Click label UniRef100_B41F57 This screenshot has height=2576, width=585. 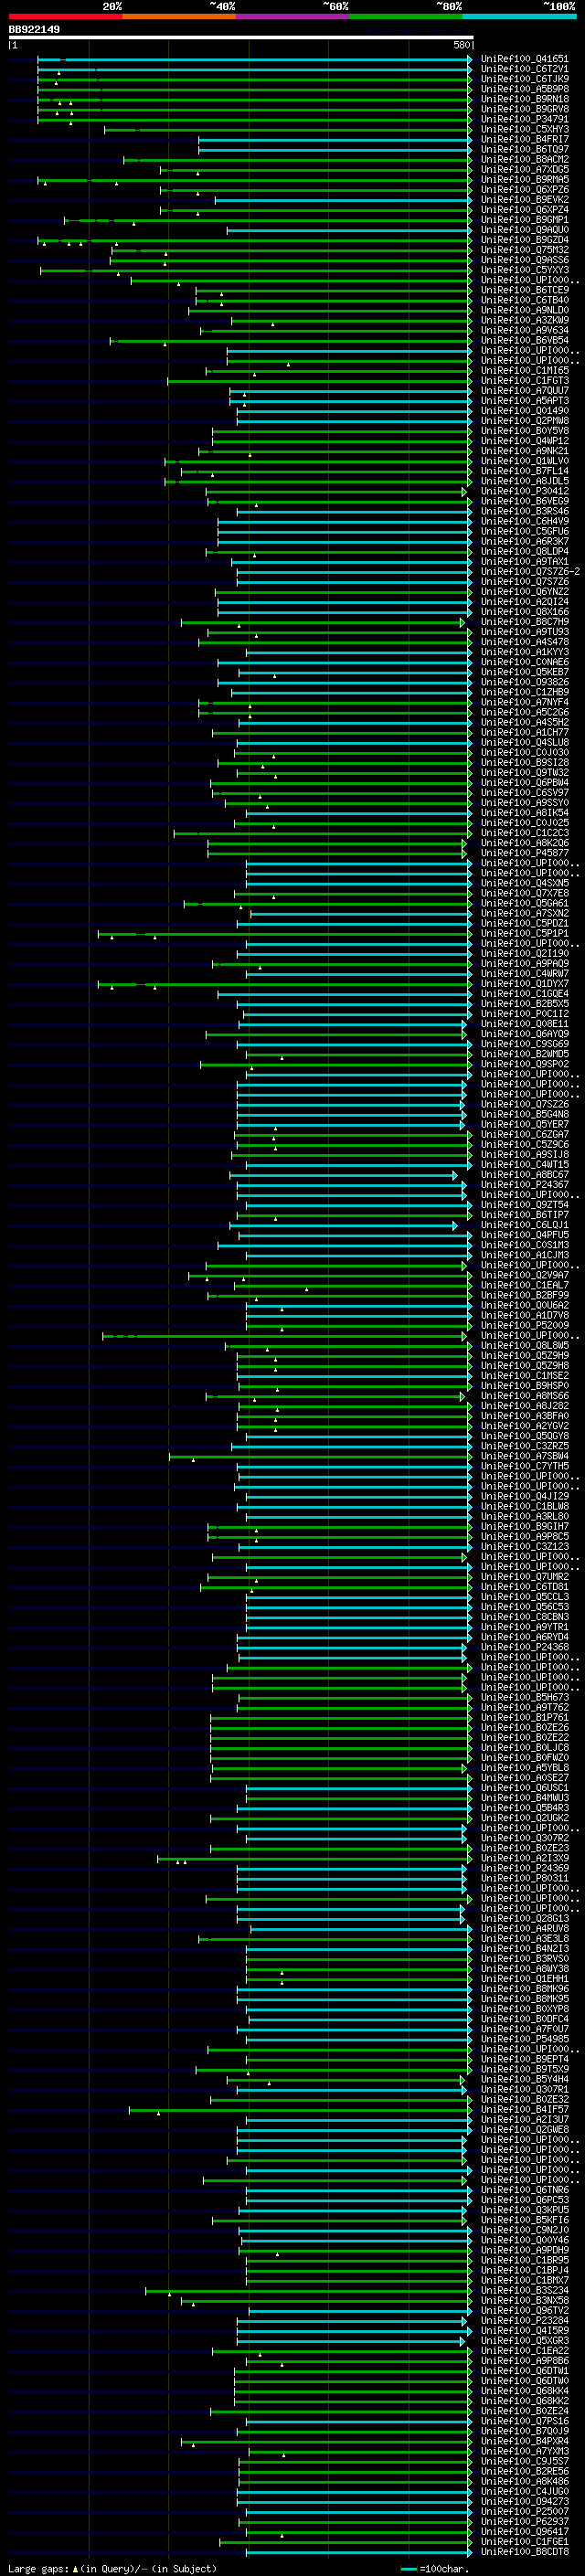[x=524, y=2110]
